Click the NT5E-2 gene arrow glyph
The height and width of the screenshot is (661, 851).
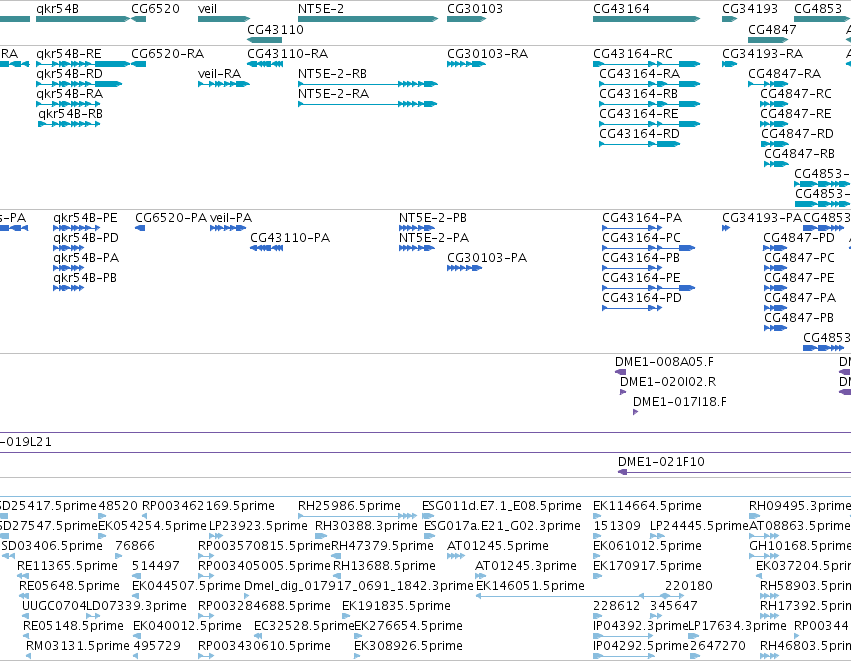coord(368,19)
